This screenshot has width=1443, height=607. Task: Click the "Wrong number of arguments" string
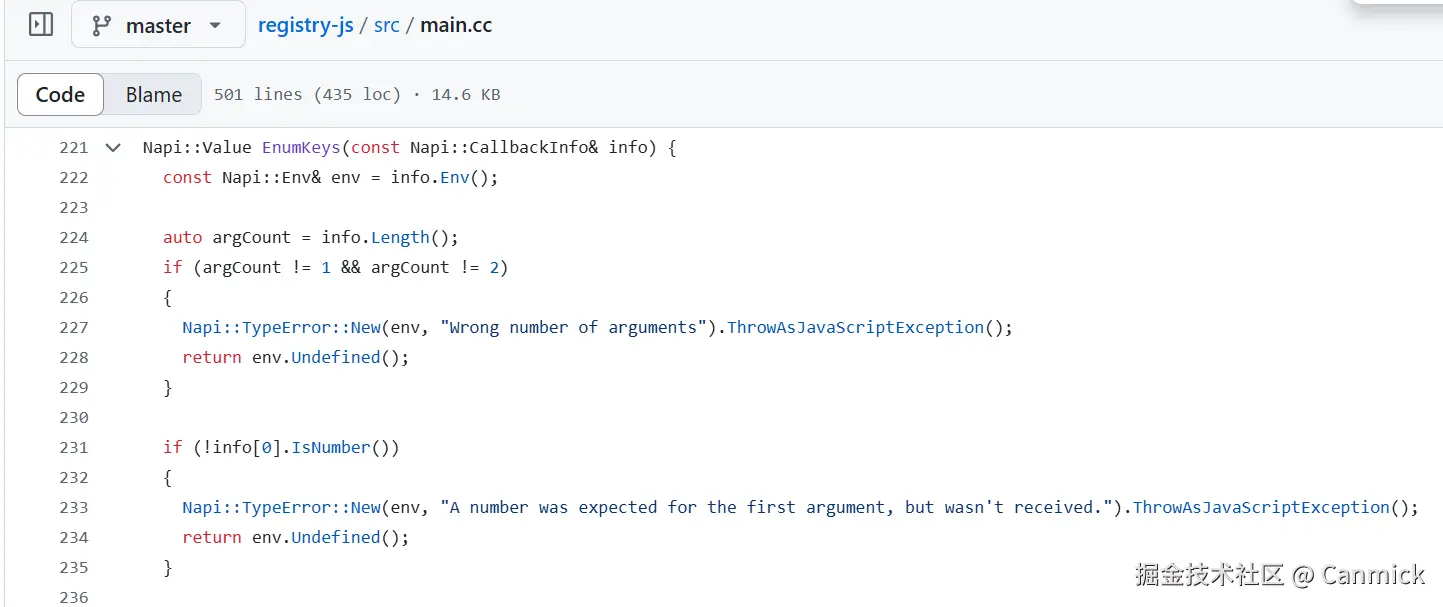573,328
